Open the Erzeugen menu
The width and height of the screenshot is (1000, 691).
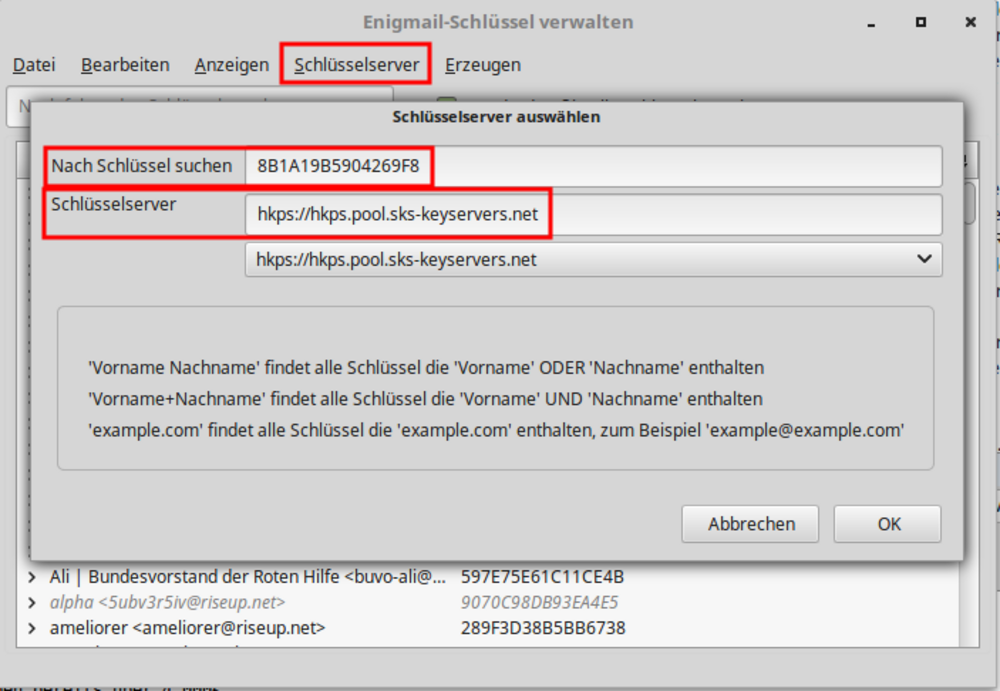(483, 65)
